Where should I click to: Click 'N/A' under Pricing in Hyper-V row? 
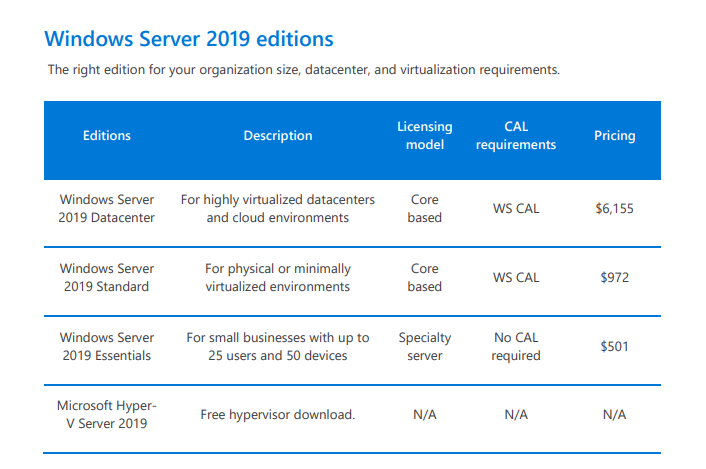615,414
